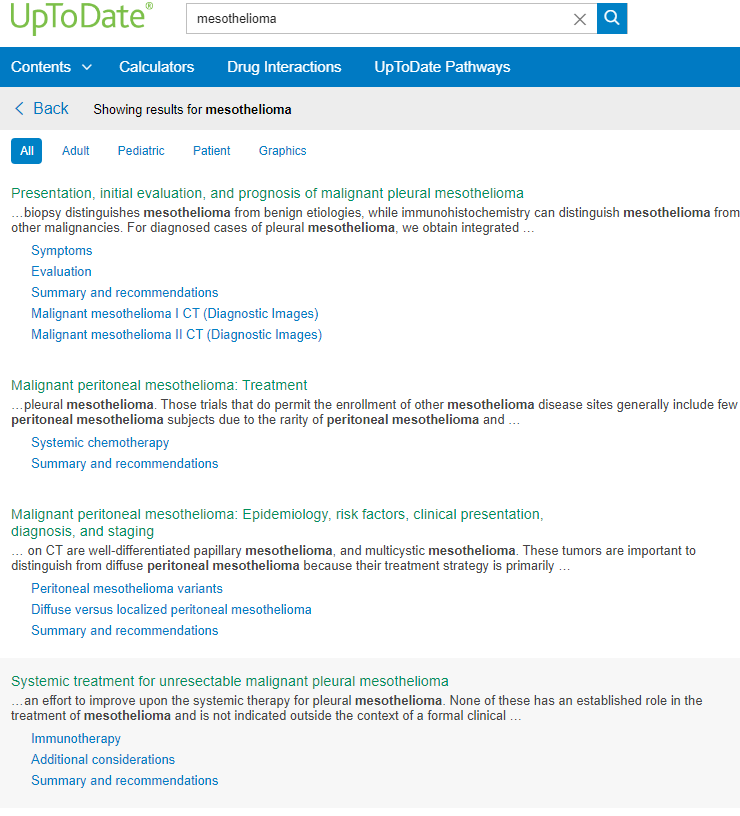This screenshot has height=816, width=740.
Task: Open Systemic treatment for unresectable pleural mesothelioma
Action: click(229, 681)
